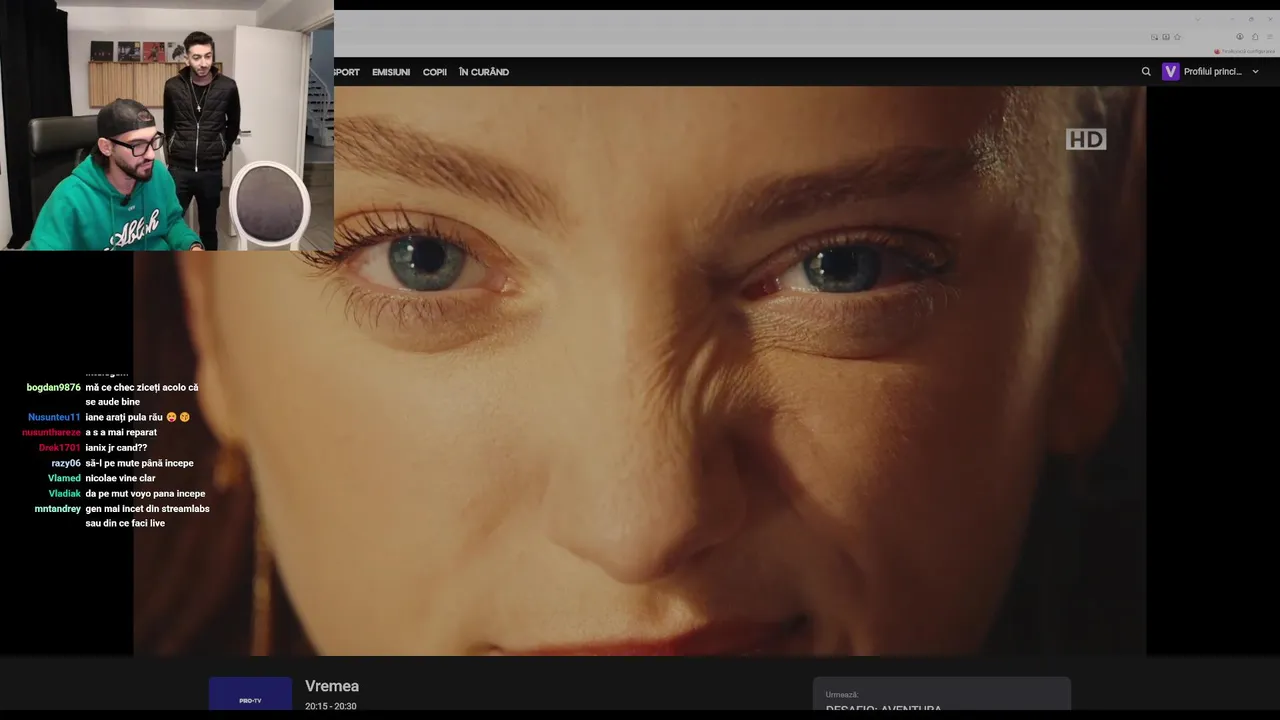Open the browser extensions icon
This screenshot has width=1280, height=720.
coord(1255,37)
